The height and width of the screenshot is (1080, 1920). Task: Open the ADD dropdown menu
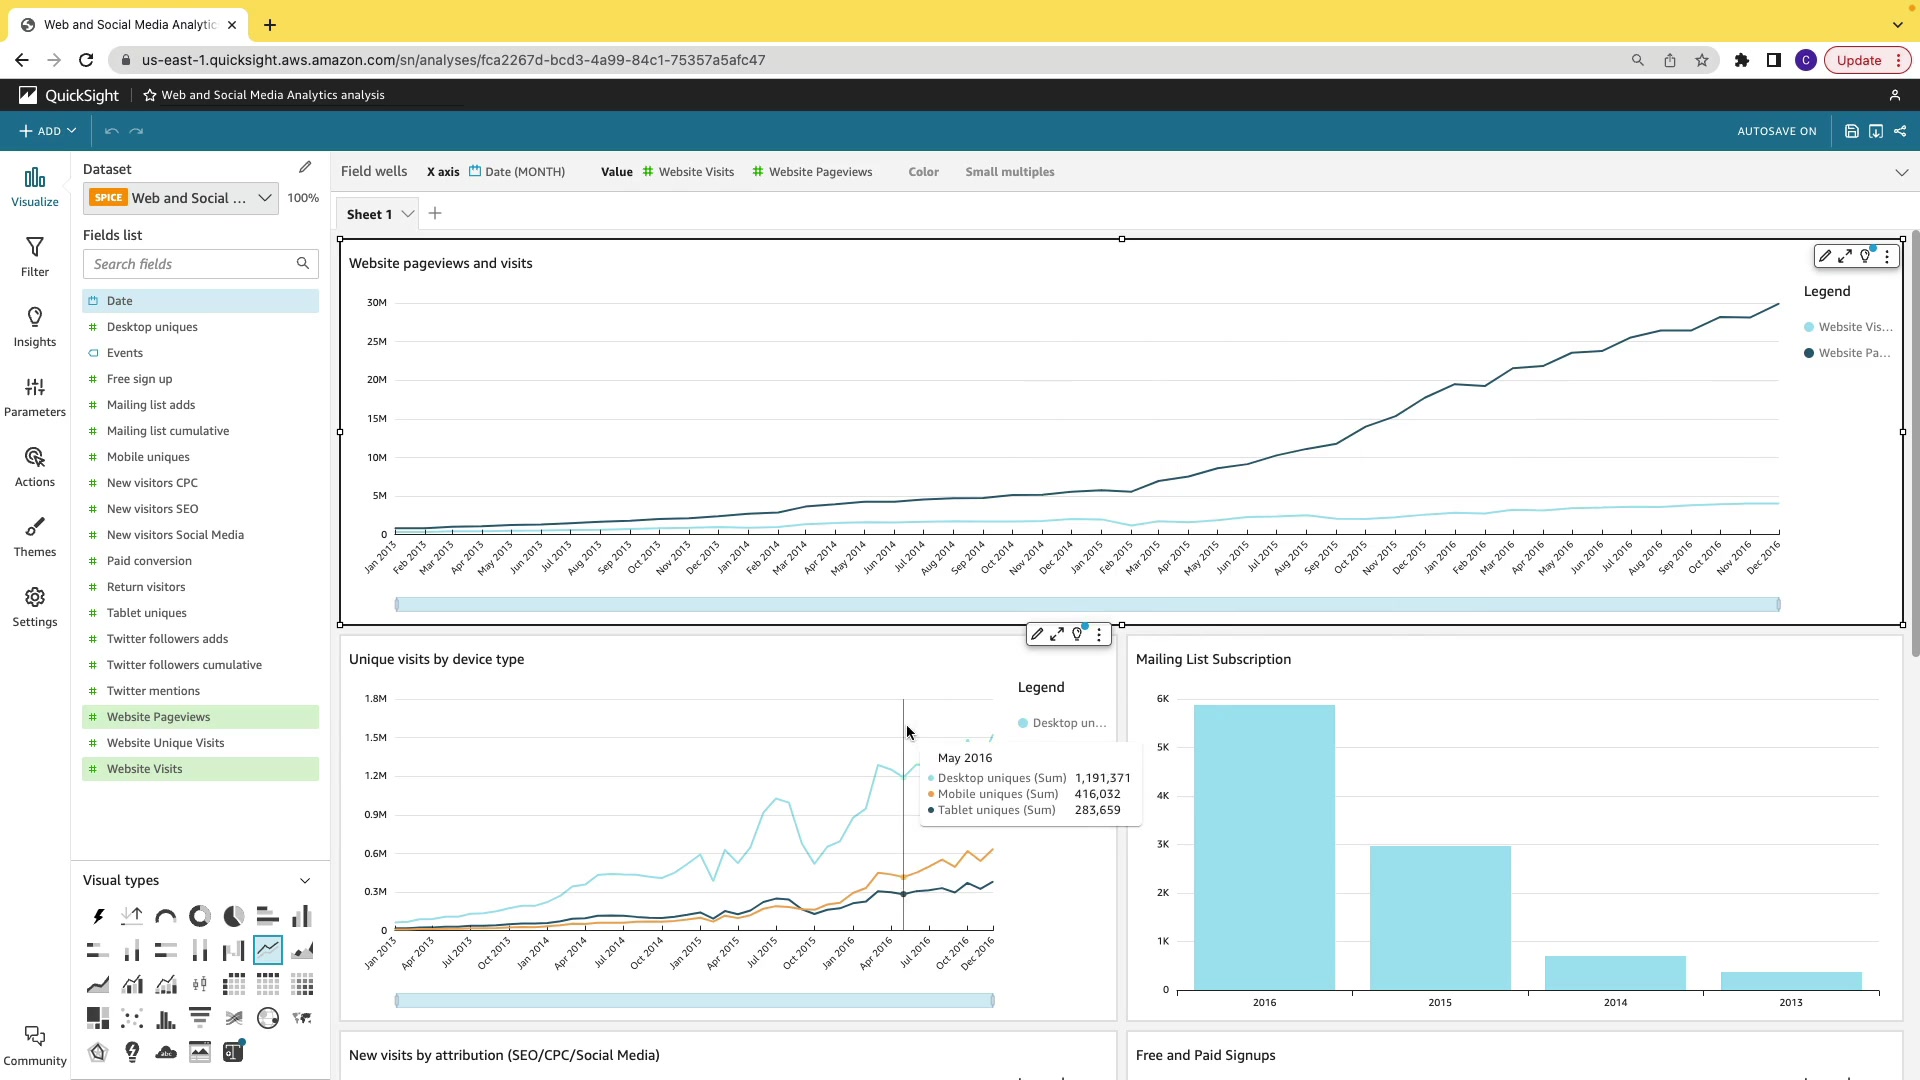coord(48,131)
